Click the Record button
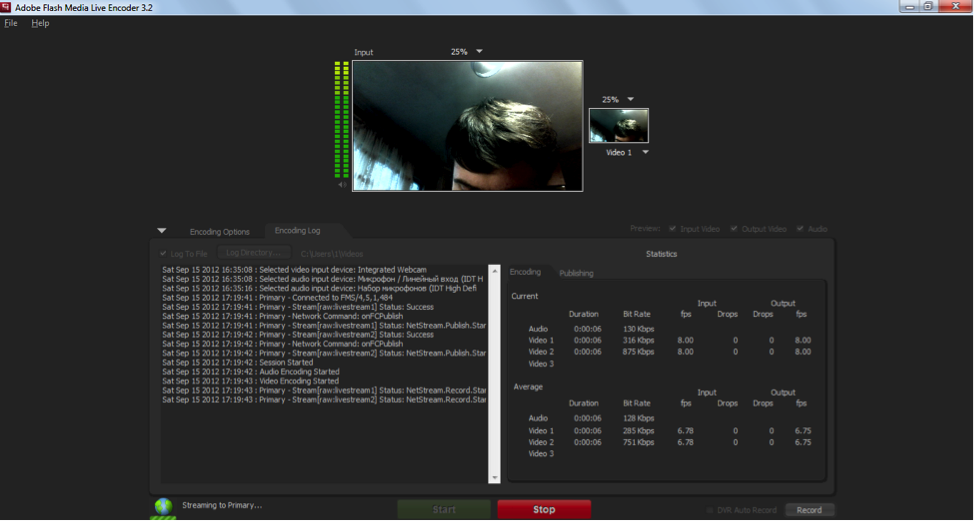Screen dimensions: 974x521 pos(809,510)
